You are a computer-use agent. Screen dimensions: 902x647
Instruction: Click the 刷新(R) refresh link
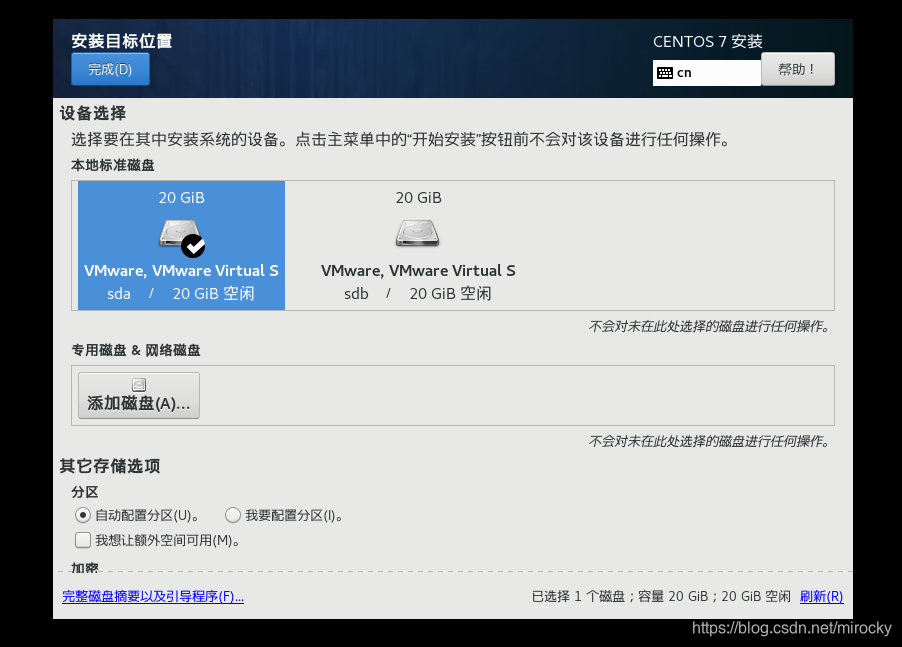pyautogui.click(x=820, y=596)
